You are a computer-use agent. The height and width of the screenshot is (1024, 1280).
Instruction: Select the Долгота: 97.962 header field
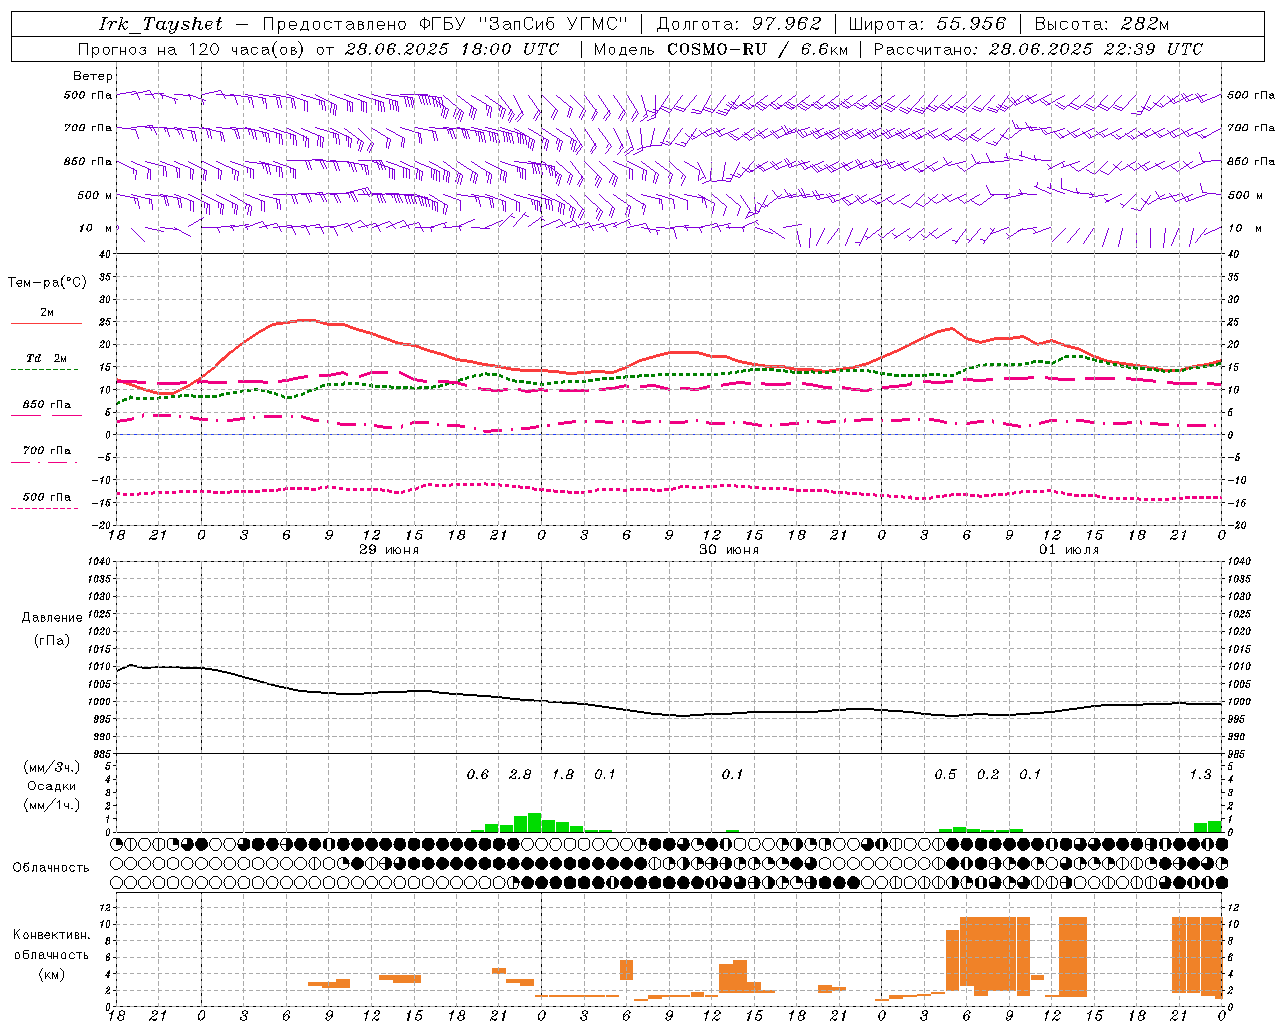coord(739,24)
